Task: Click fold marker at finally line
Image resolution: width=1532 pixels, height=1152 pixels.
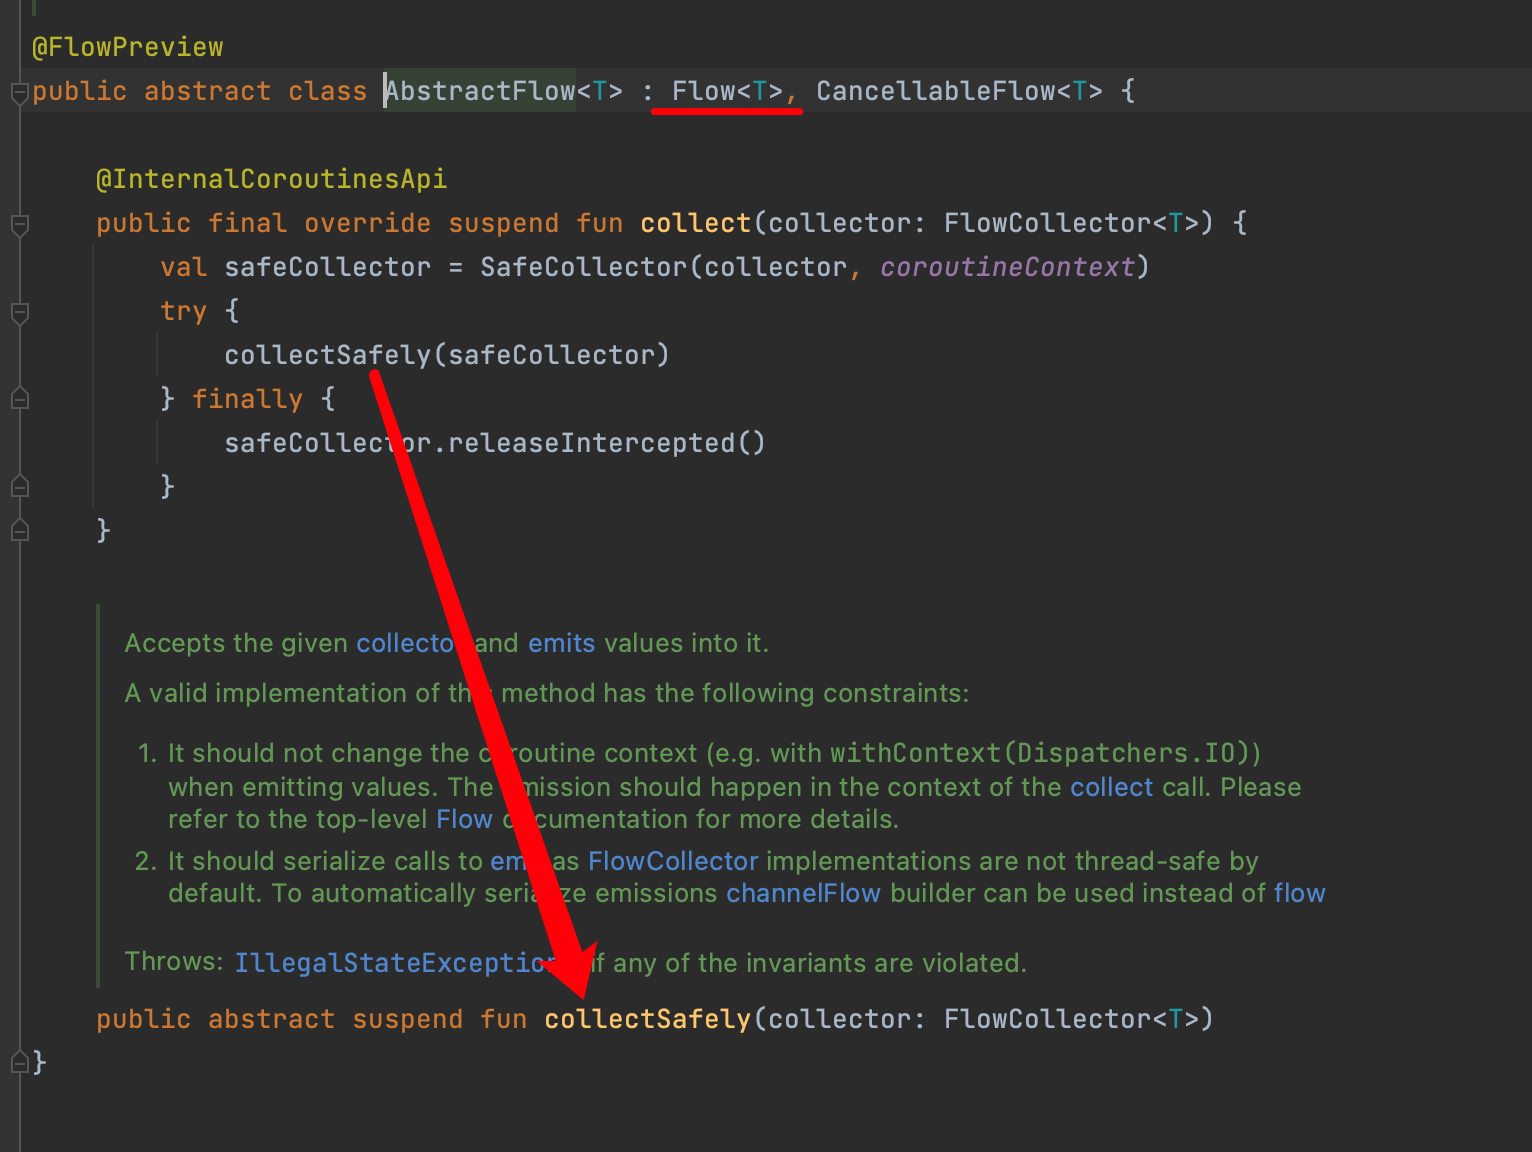Action: point(19,399)
